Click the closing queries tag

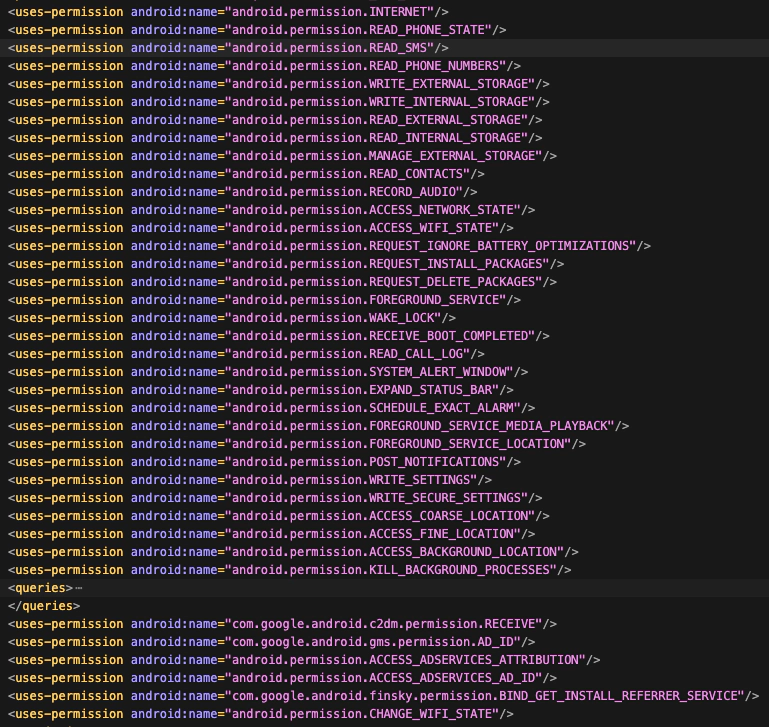click(x=43, y=606)
